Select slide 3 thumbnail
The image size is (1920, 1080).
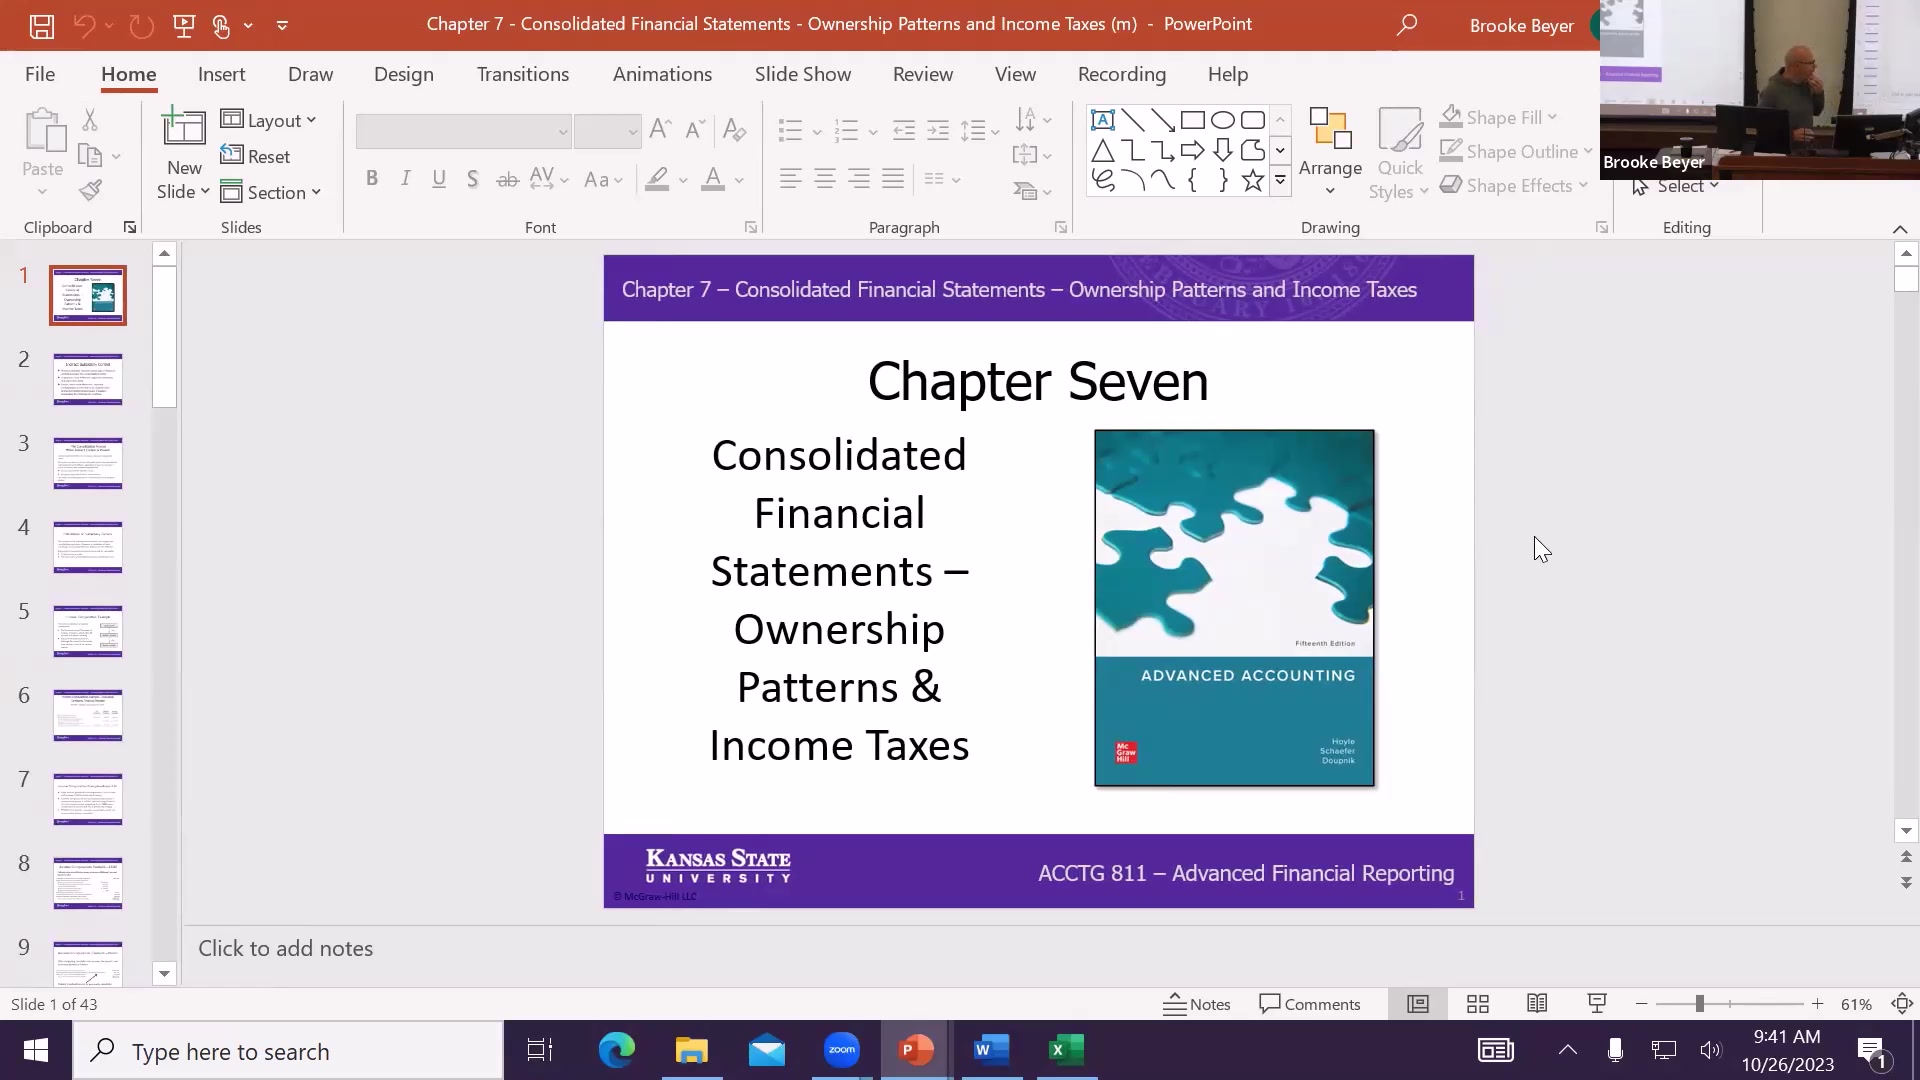(87, 462)
